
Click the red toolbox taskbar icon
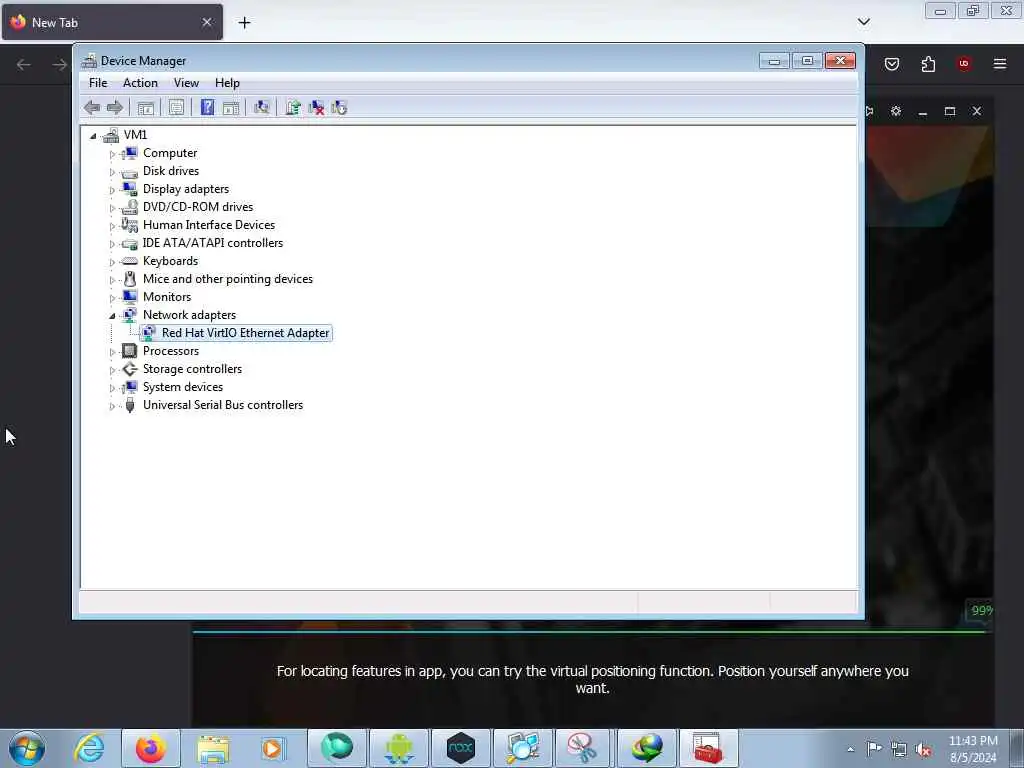click(709, 748)
